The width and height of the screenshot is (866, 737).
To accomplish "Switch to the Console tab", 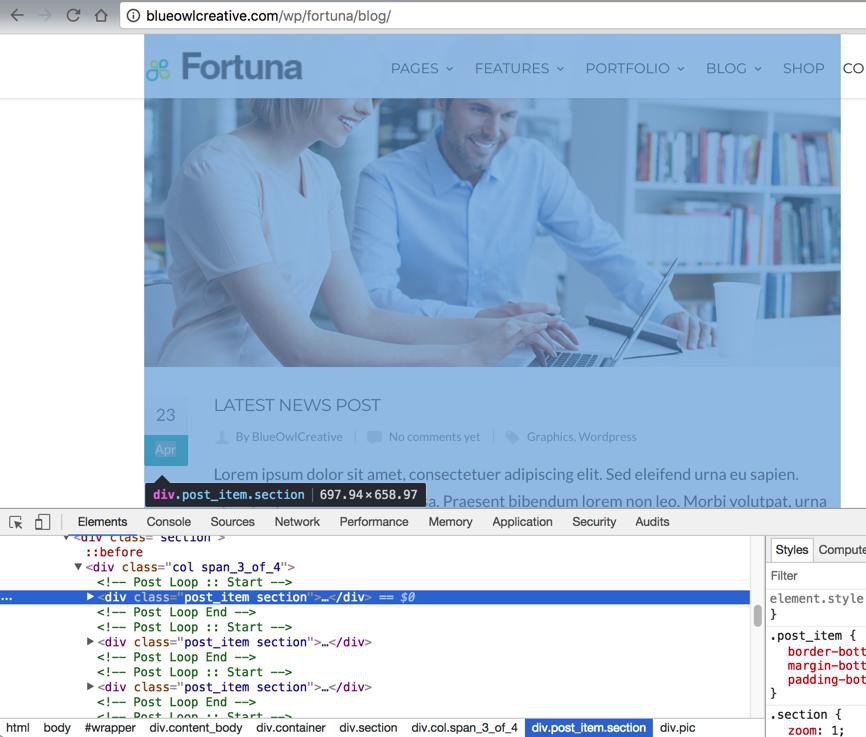I will click(168, 522).
